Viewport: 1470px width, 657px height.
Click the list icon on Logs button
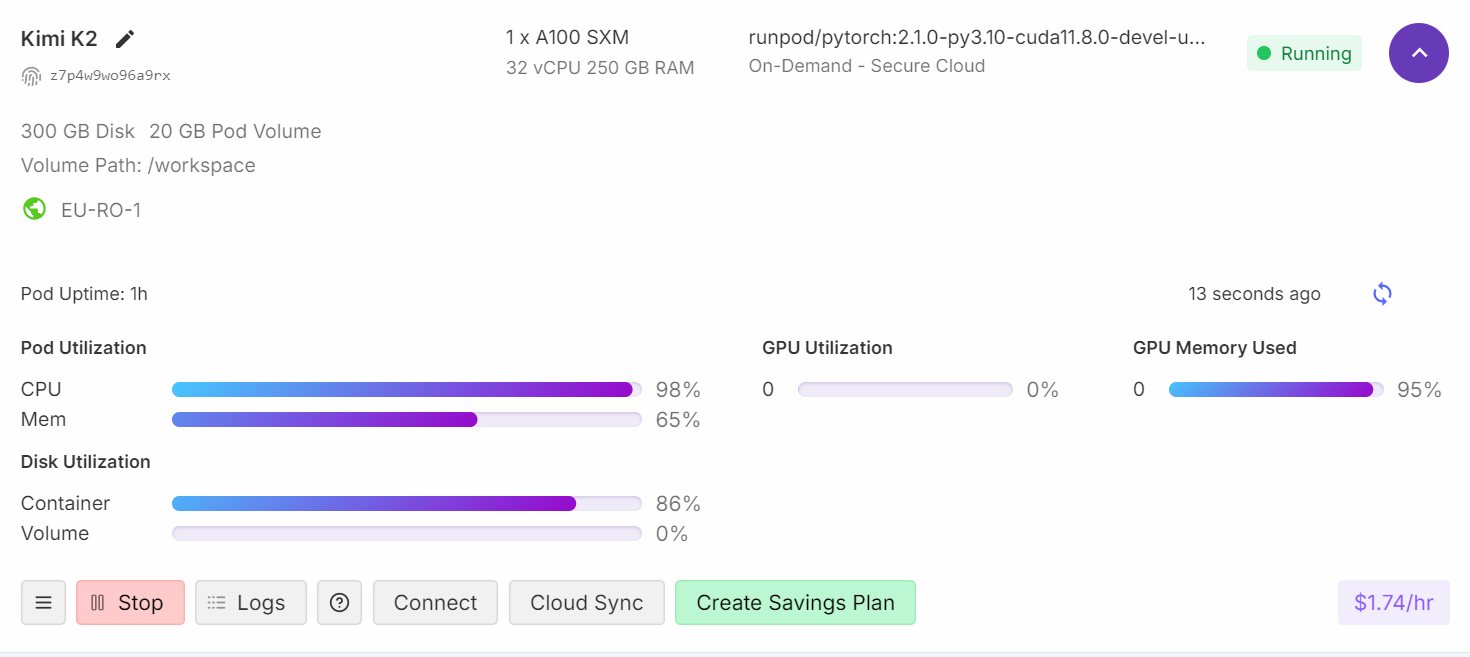click(x=216, y=603)
